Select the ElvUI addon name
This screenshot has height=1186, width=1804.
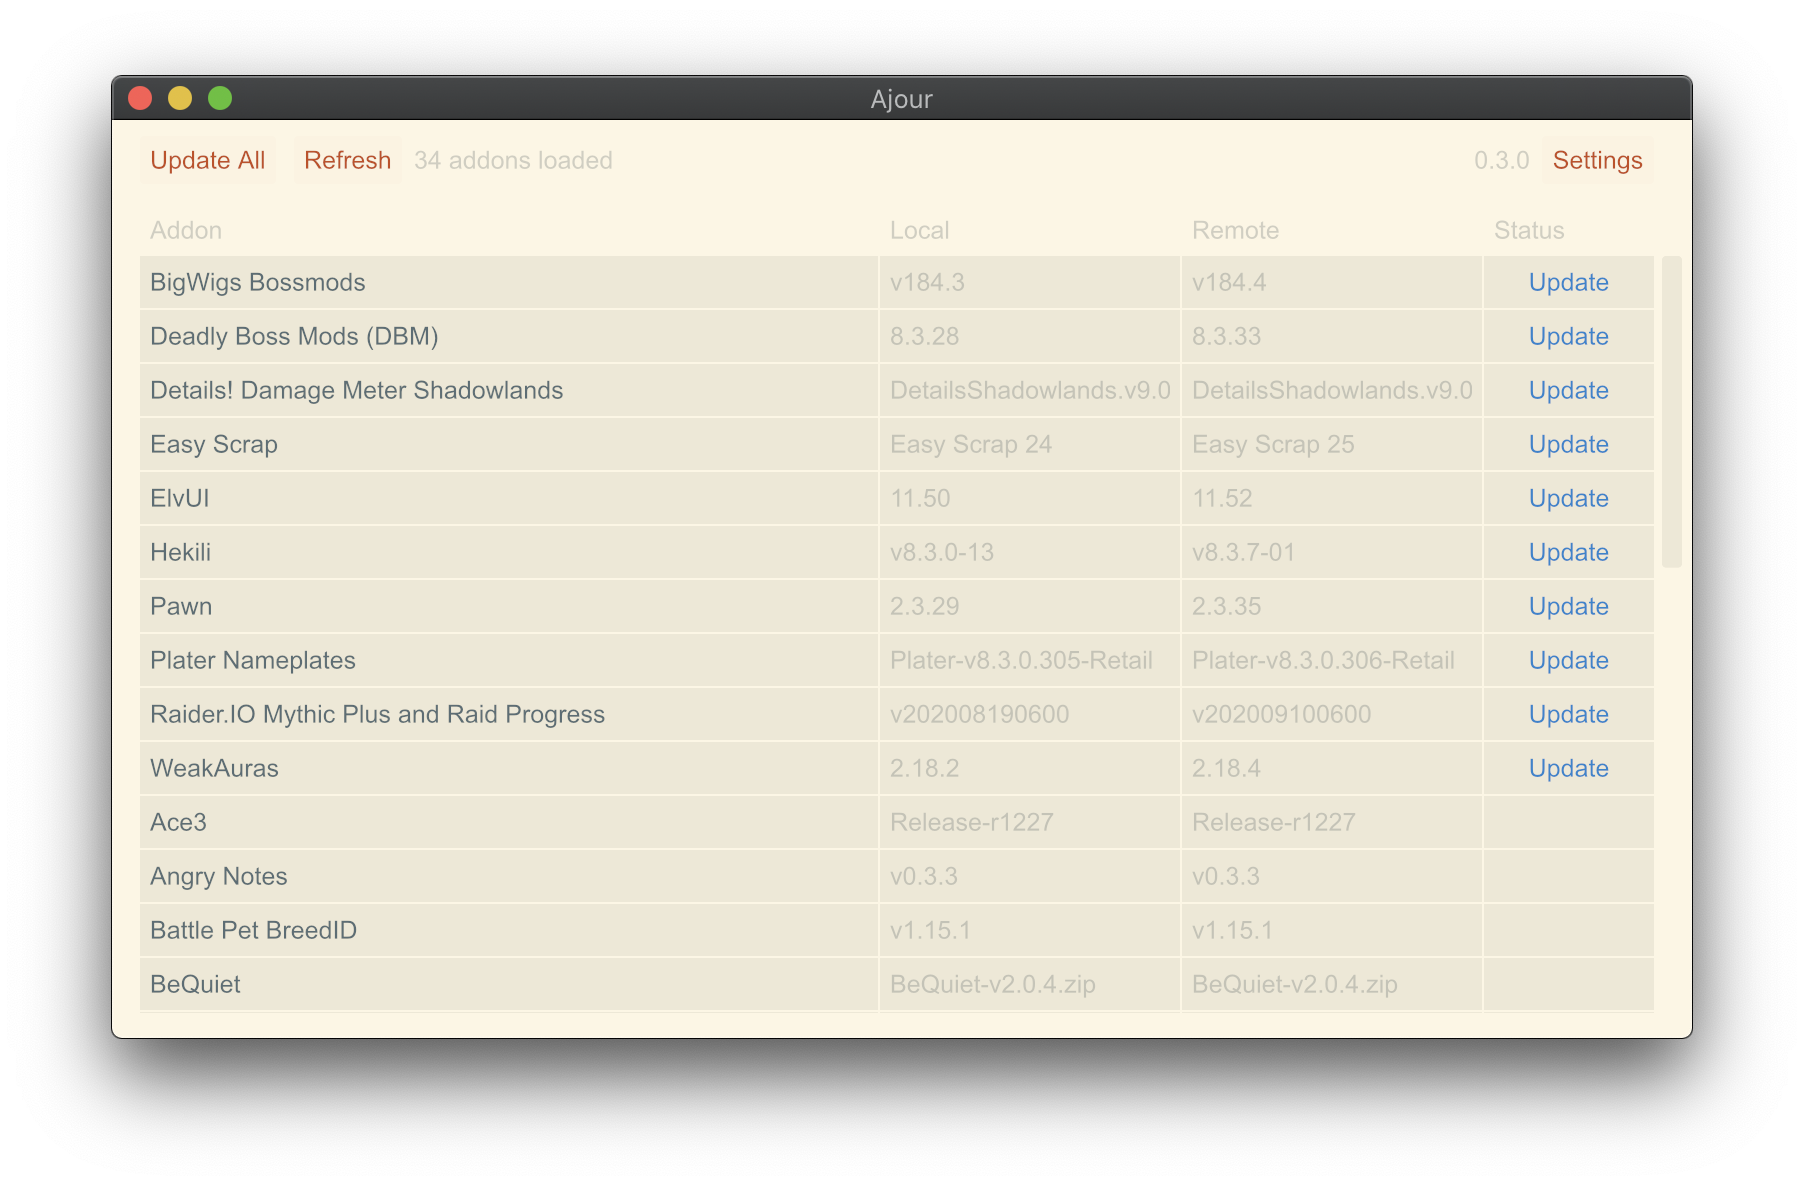[180, 498]
